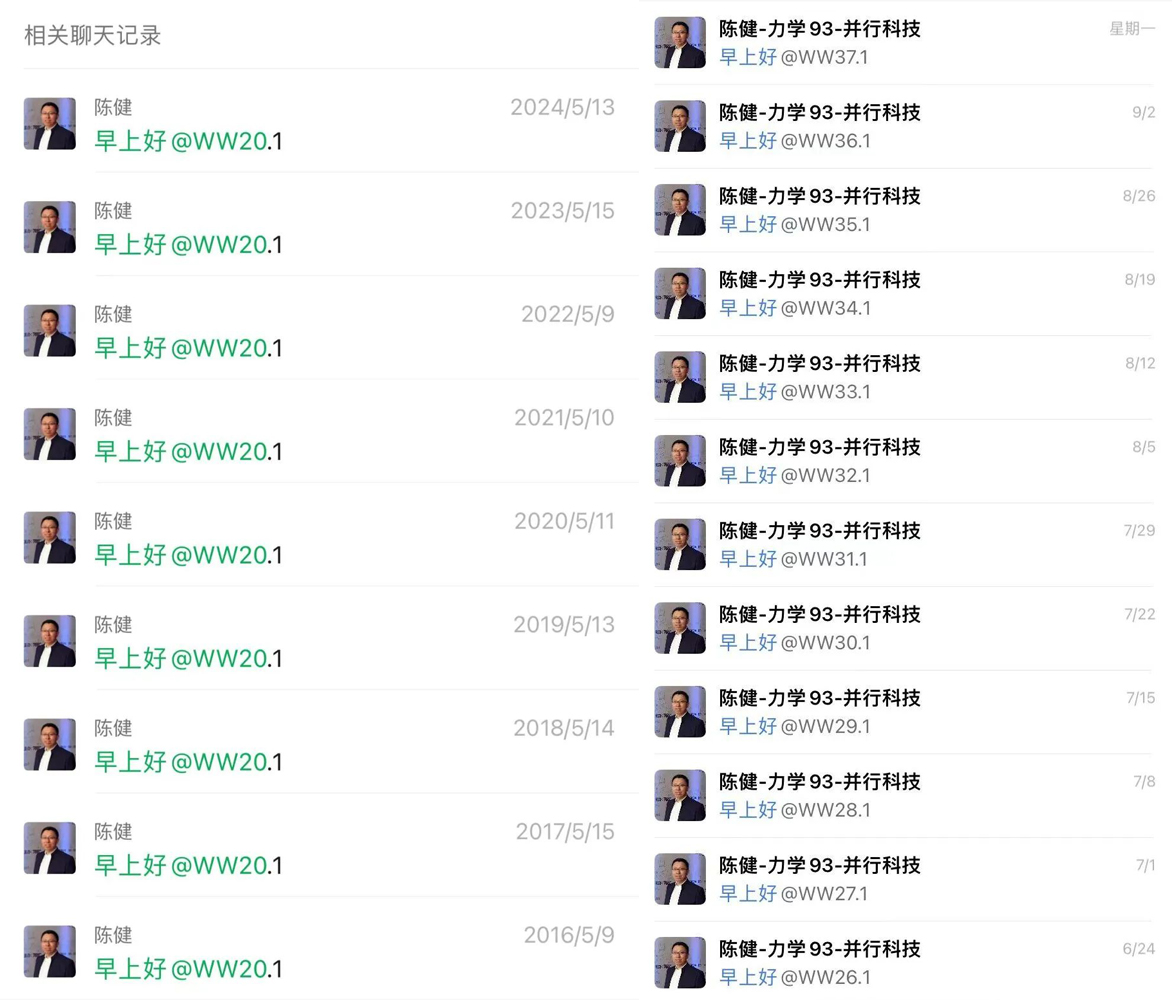Image resolution: width=1172 pixels, height=1000 pixels.
Task: Click the avatar next to the 2018/5/14 entry
Action: (49, 744)
